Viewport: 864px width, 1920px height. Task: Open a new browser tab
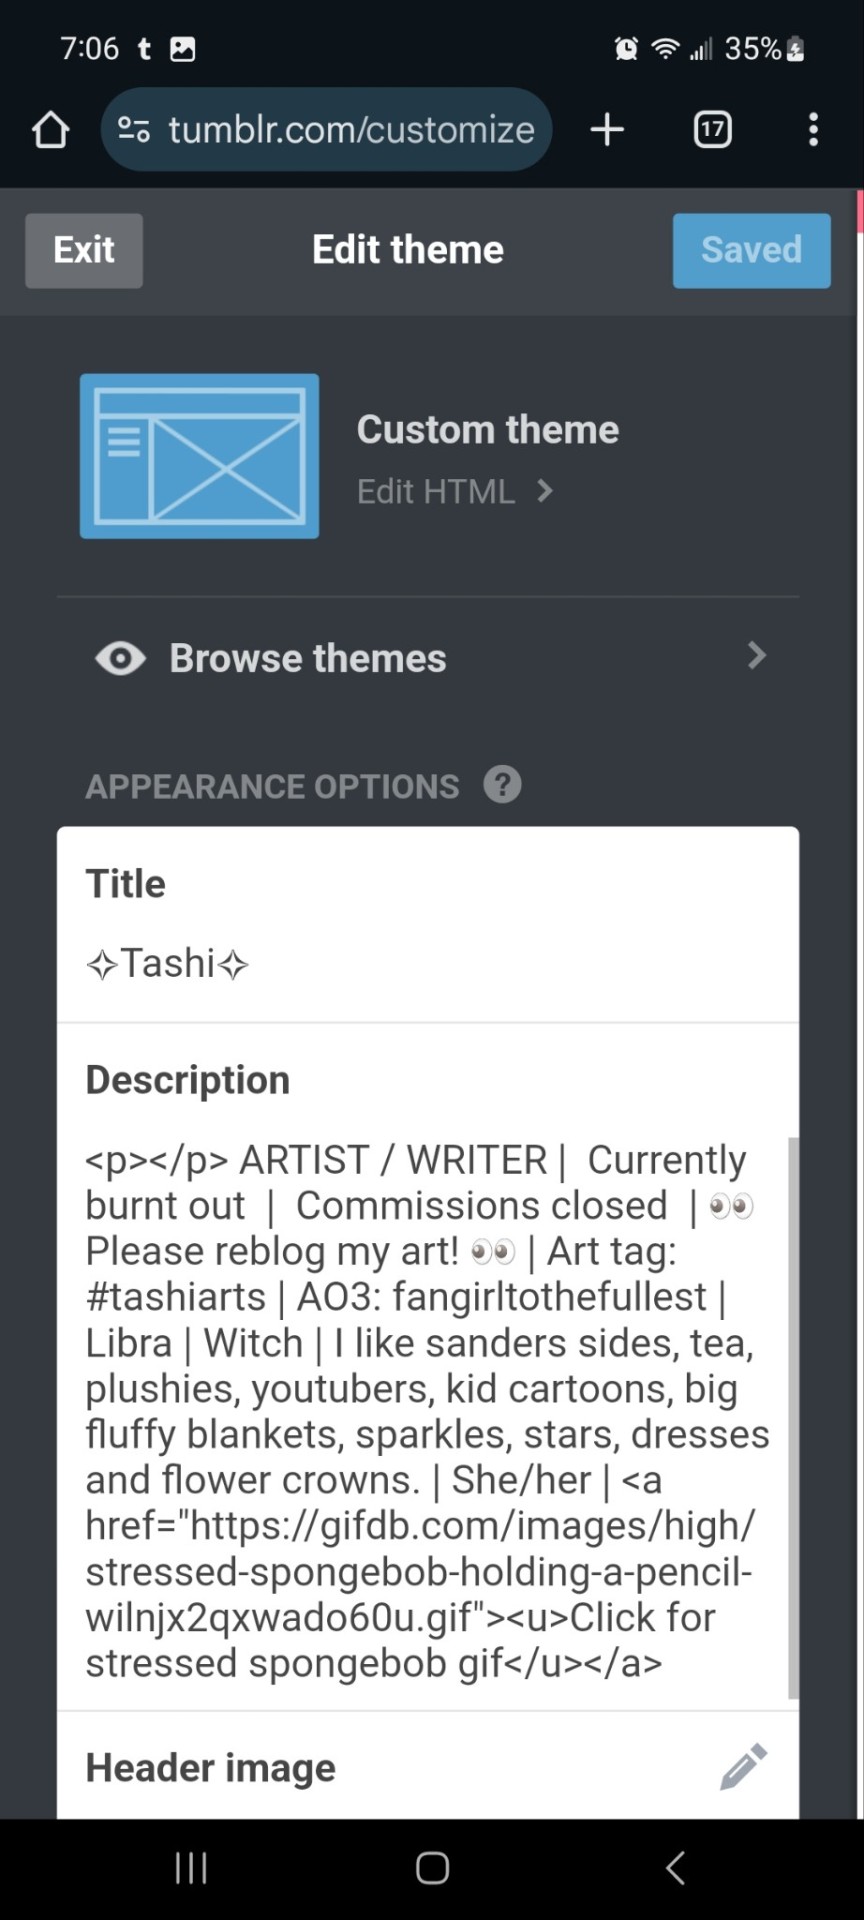click(607, 130)
